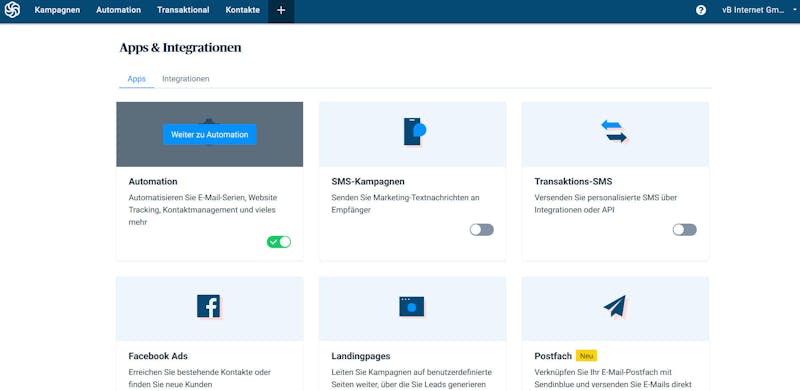The width and height of the screenshot is (800, 391).
Task: Disable the Automation toggle switch
Action: [279, 242]
